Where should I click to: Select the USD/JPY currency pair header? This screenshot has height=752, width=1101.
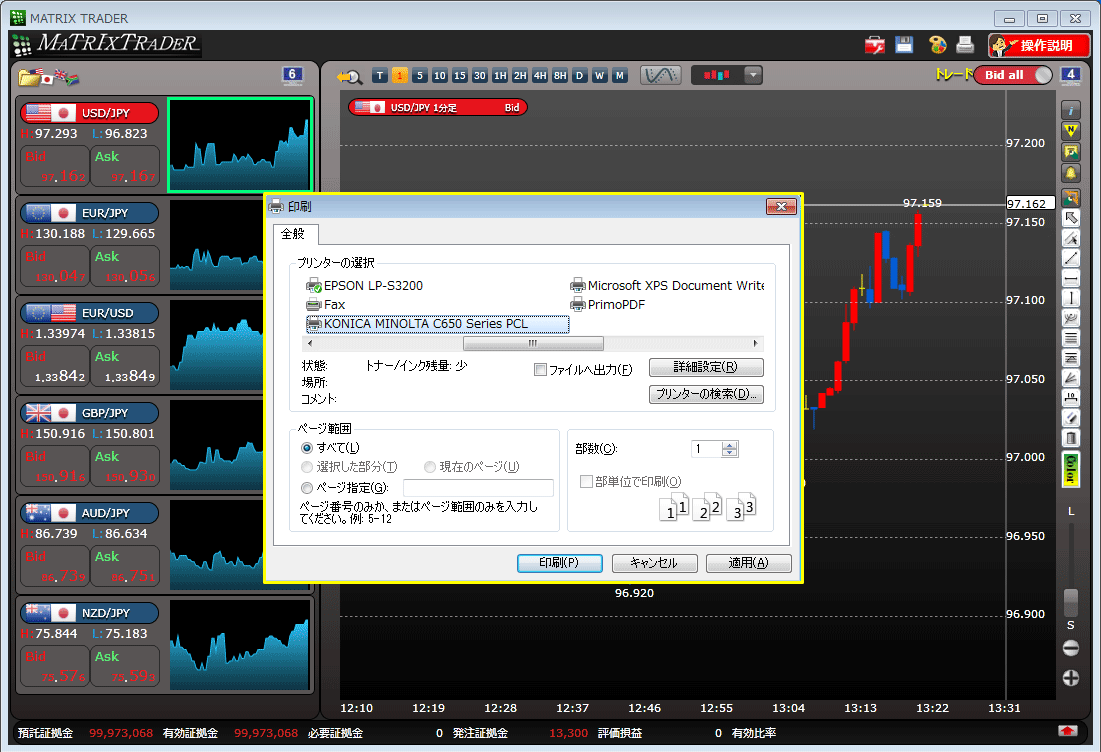[x=90, y=113]
